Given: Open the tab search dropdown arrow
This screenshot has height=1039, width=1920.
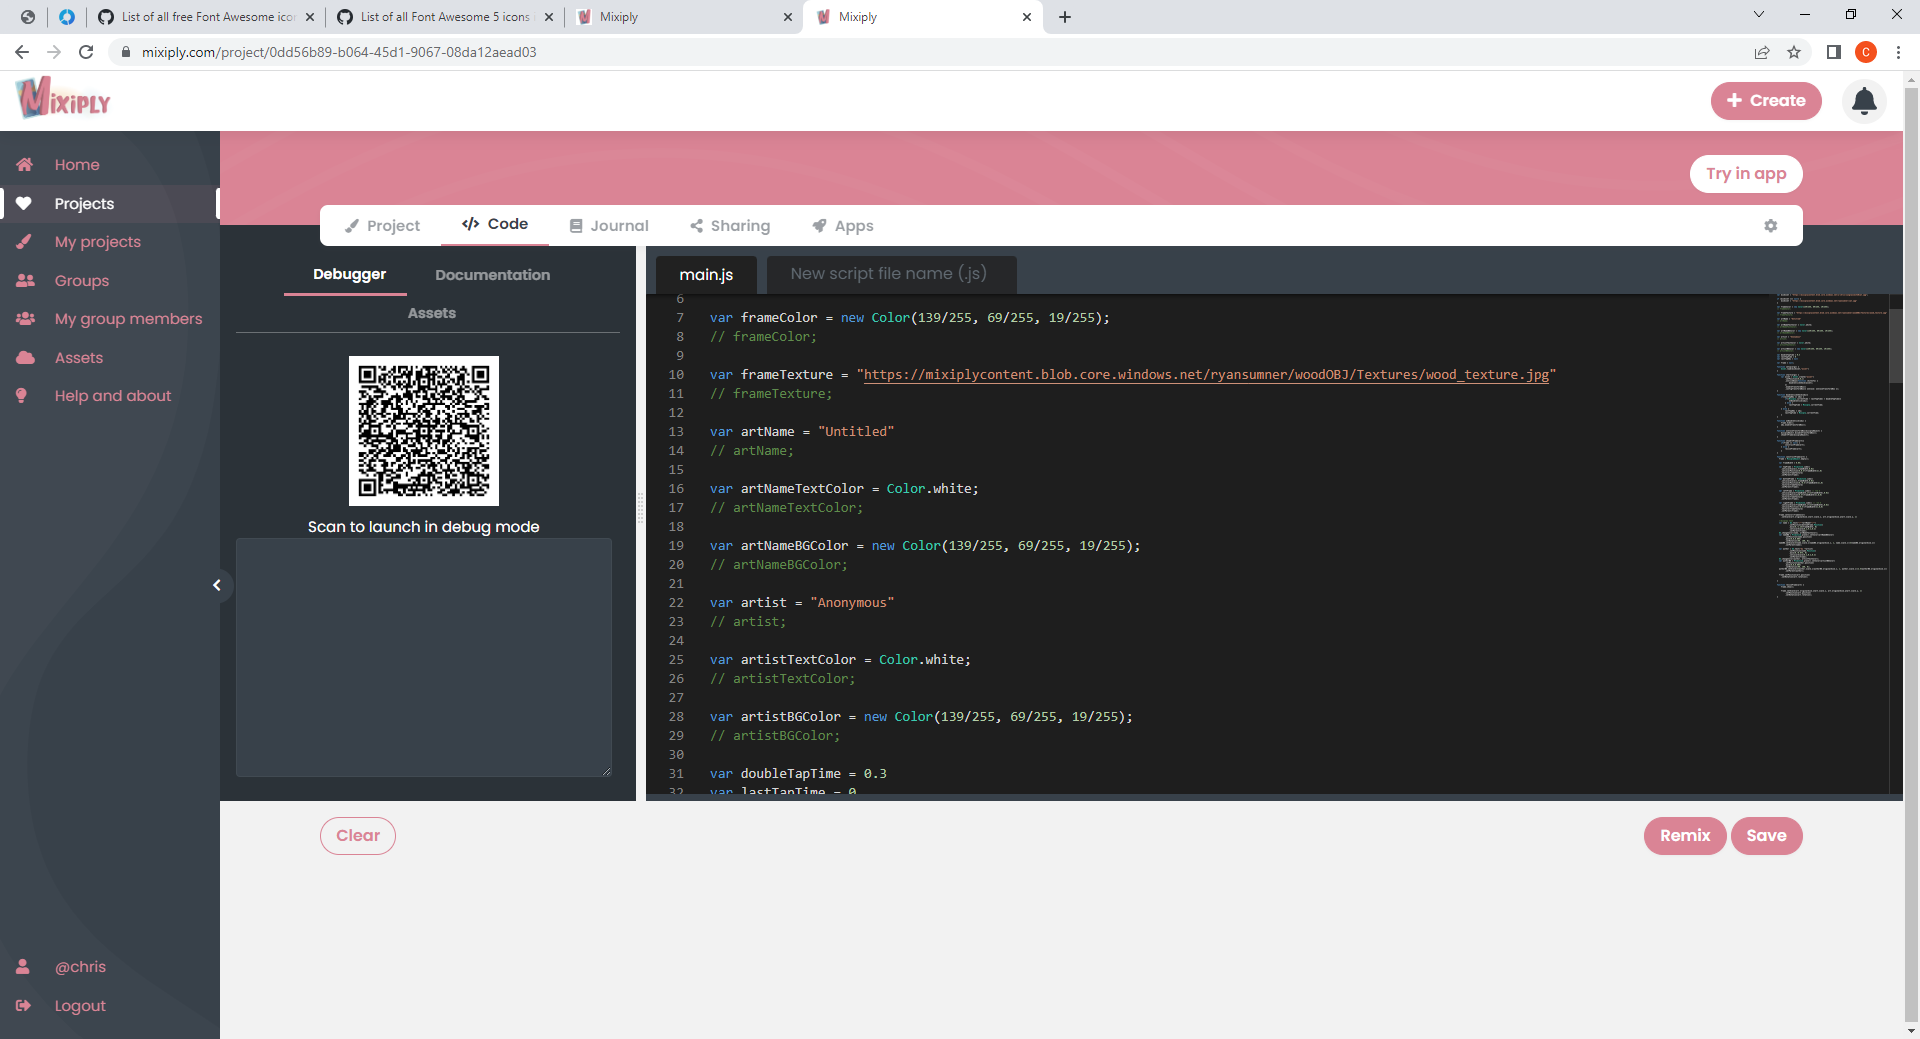Looking at the screenshot, I should tap(1759, 15).
